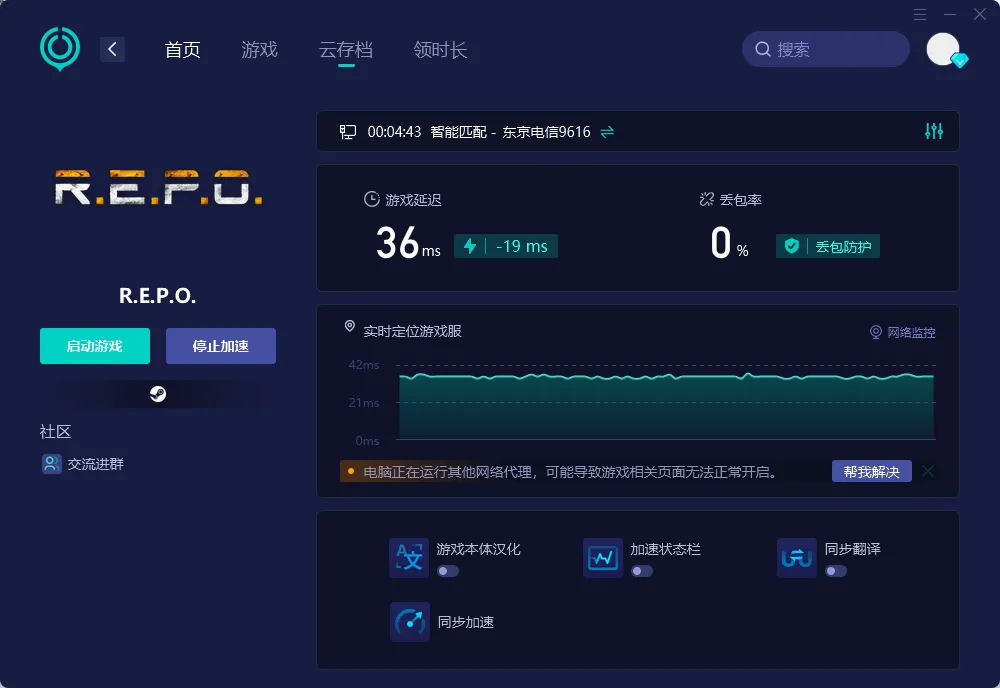Open the 首页 tab
This screenshot has width=1000, height=688.
(182, 50)
